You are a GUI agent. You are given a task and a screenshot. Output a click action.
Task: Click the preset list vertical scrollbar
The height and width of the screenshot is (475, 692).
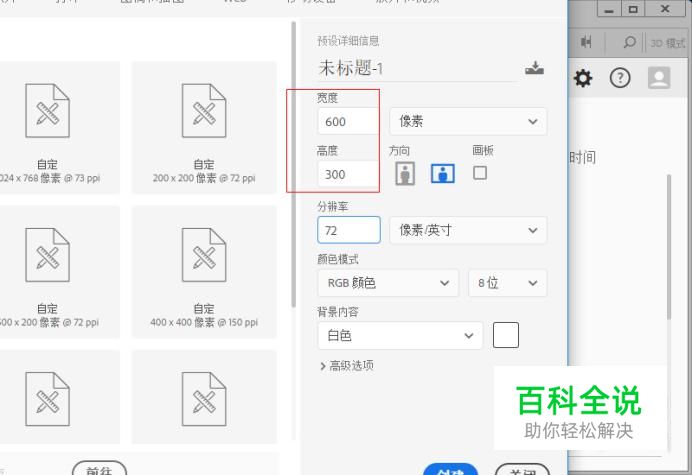click(x=293, y=164)
